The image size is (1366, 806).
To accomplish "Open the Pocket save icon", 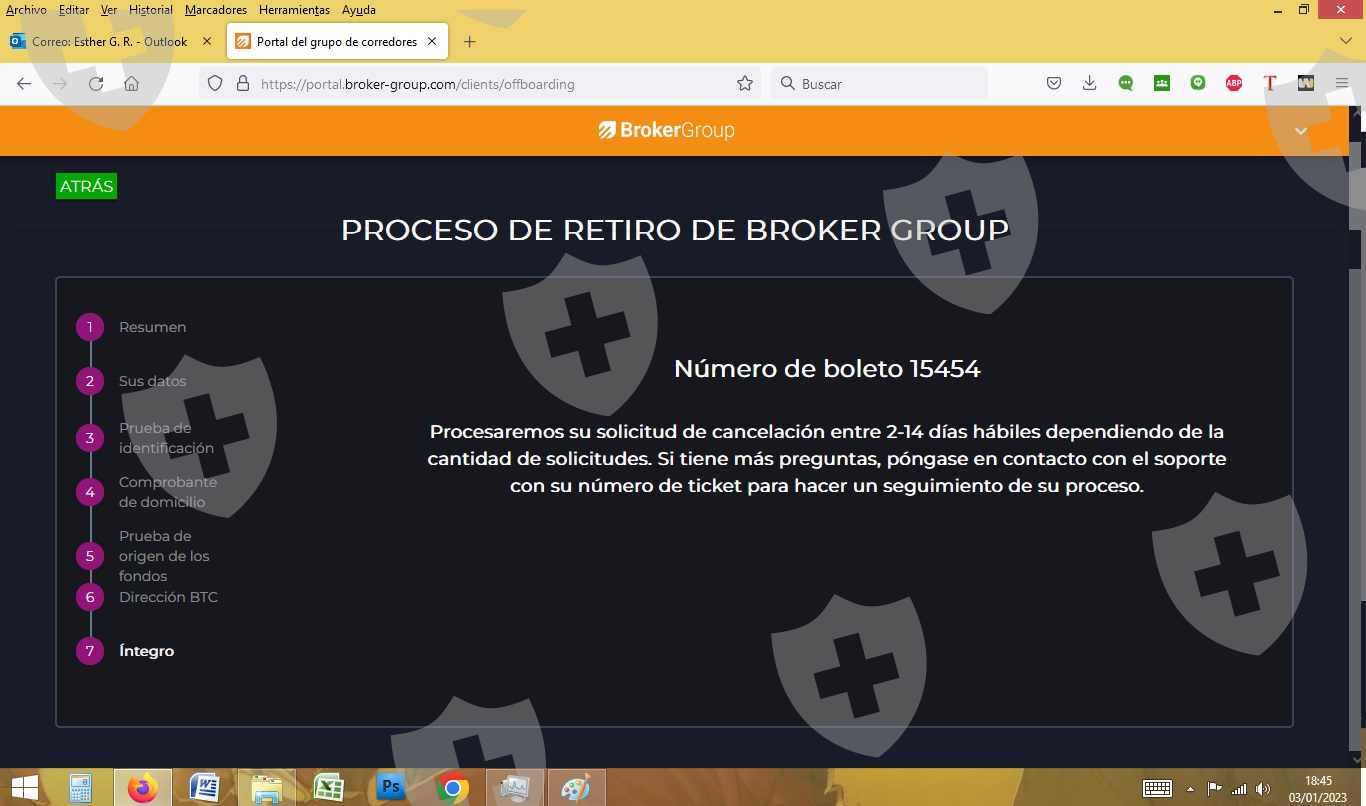I will point(1053,84).
